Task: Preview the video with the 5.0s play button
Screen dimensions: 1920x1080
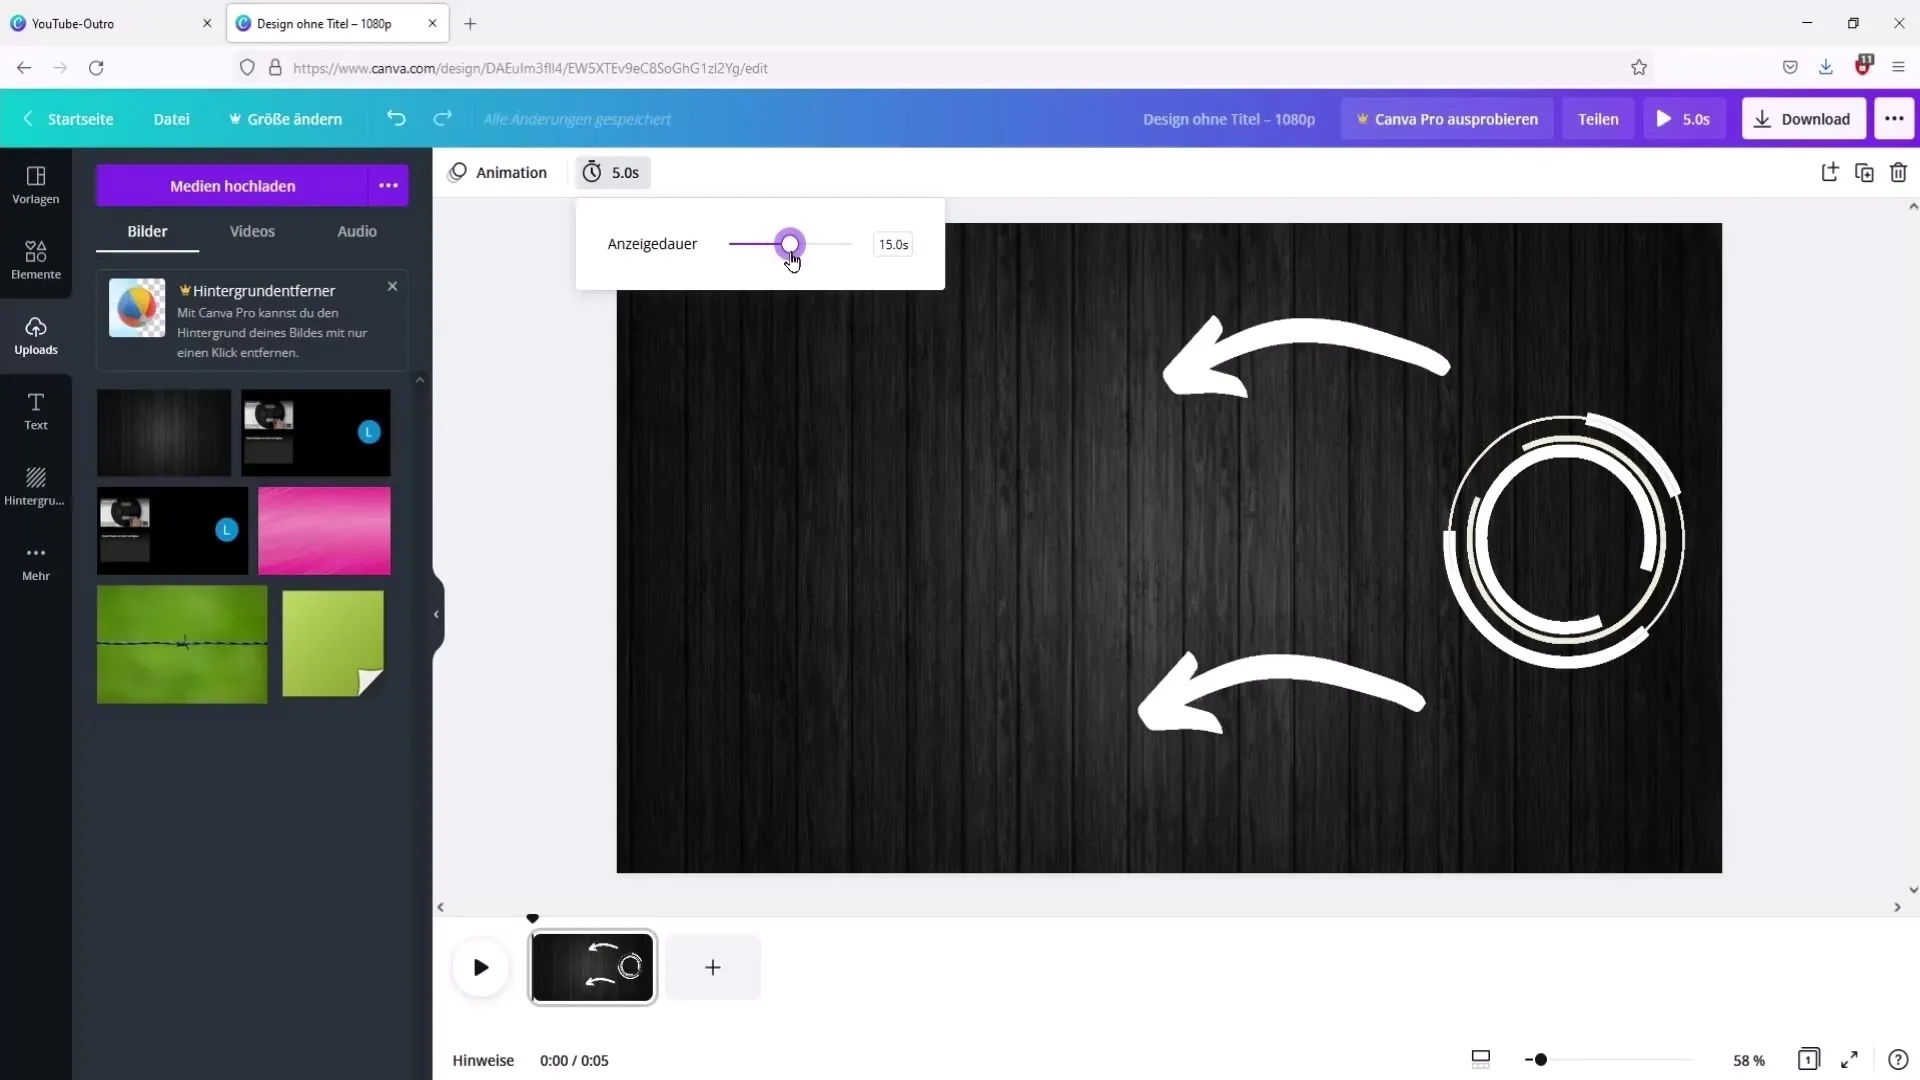Action: (x=1684, y=118)
